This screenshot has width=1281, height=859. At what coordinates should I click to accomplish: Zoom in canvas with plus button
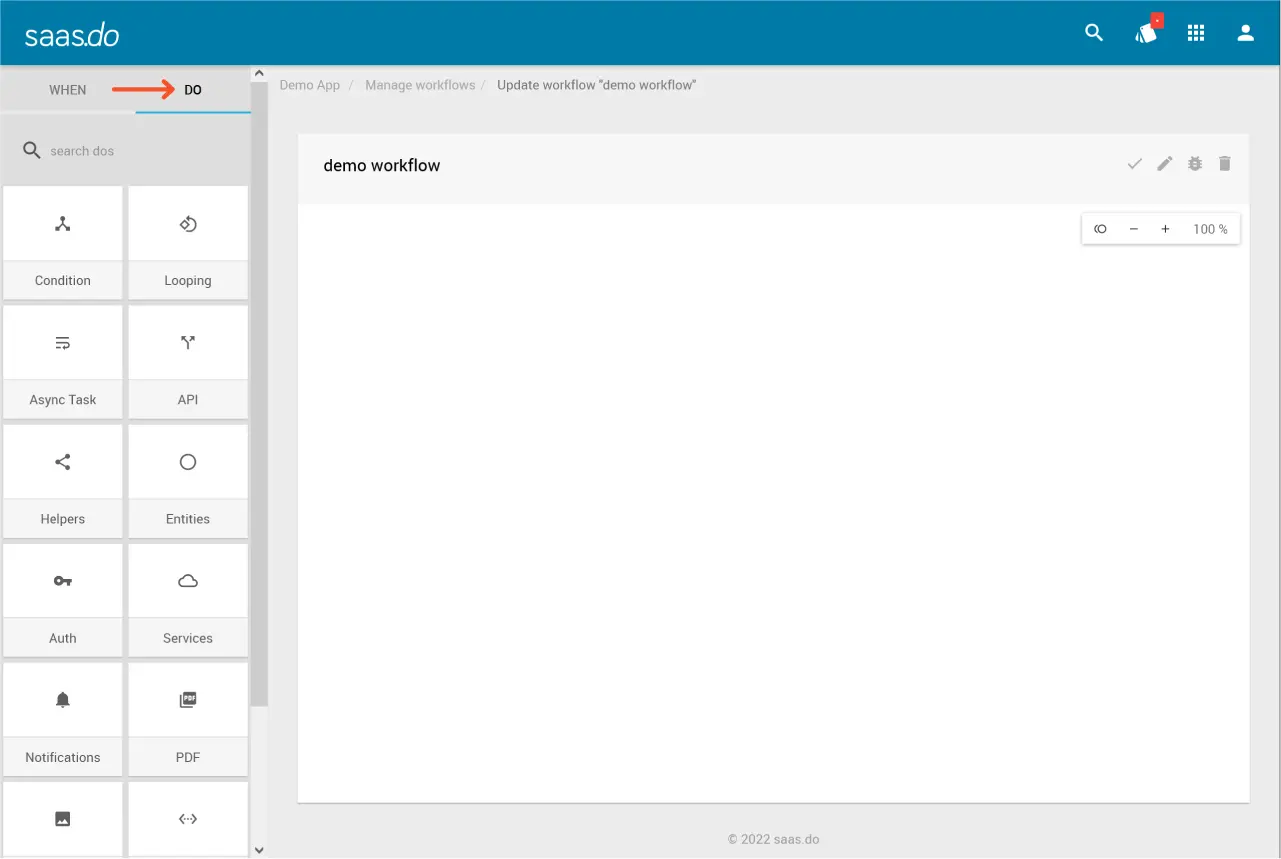tap(1165, 229)
